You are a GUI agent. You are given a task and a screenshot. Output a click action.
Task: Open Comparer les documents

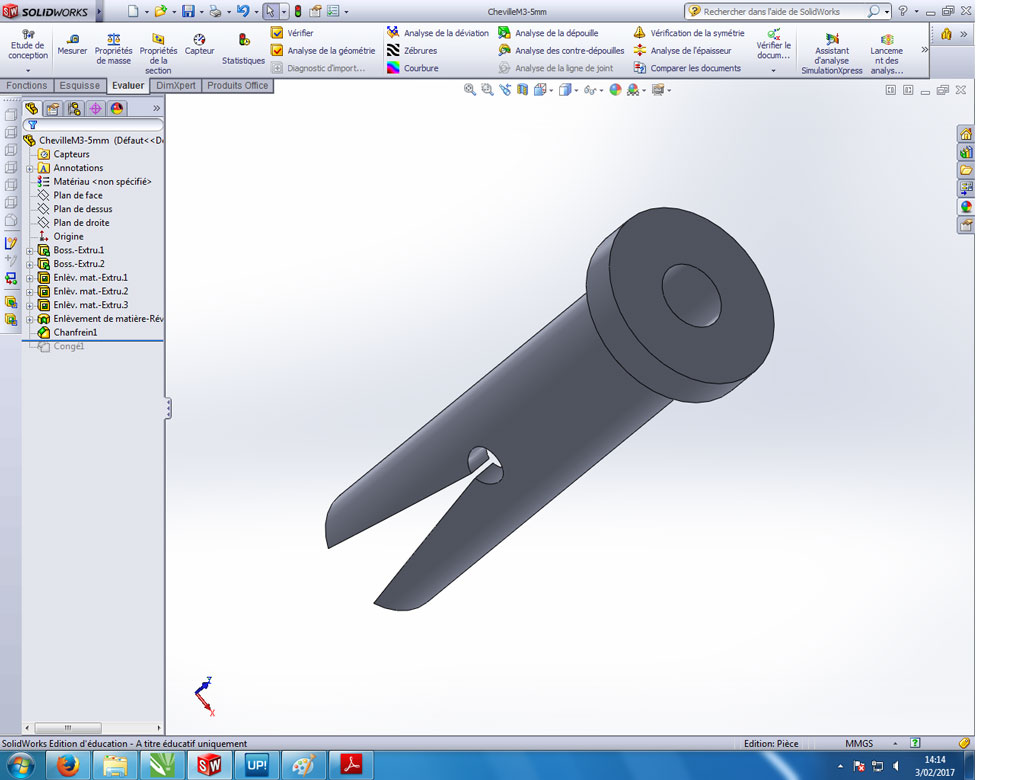[x=687, y=68]
